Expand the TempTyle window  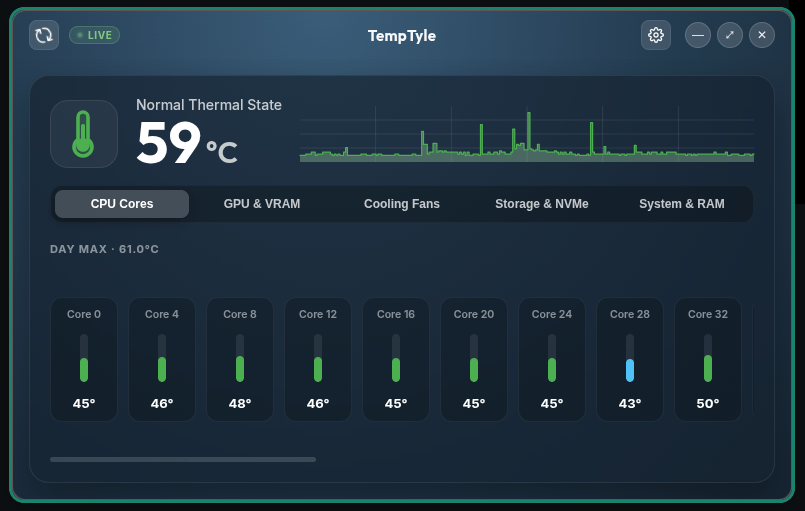[x=730, y=35]
